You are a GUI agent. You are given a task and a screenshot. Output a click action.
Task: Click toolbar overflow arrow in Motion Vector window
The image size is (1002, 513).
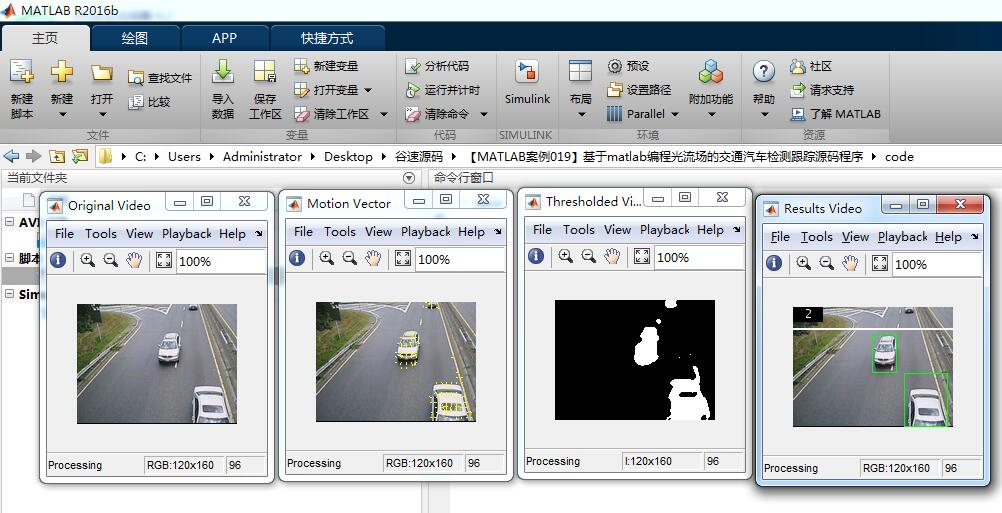[x=497, y=231]
